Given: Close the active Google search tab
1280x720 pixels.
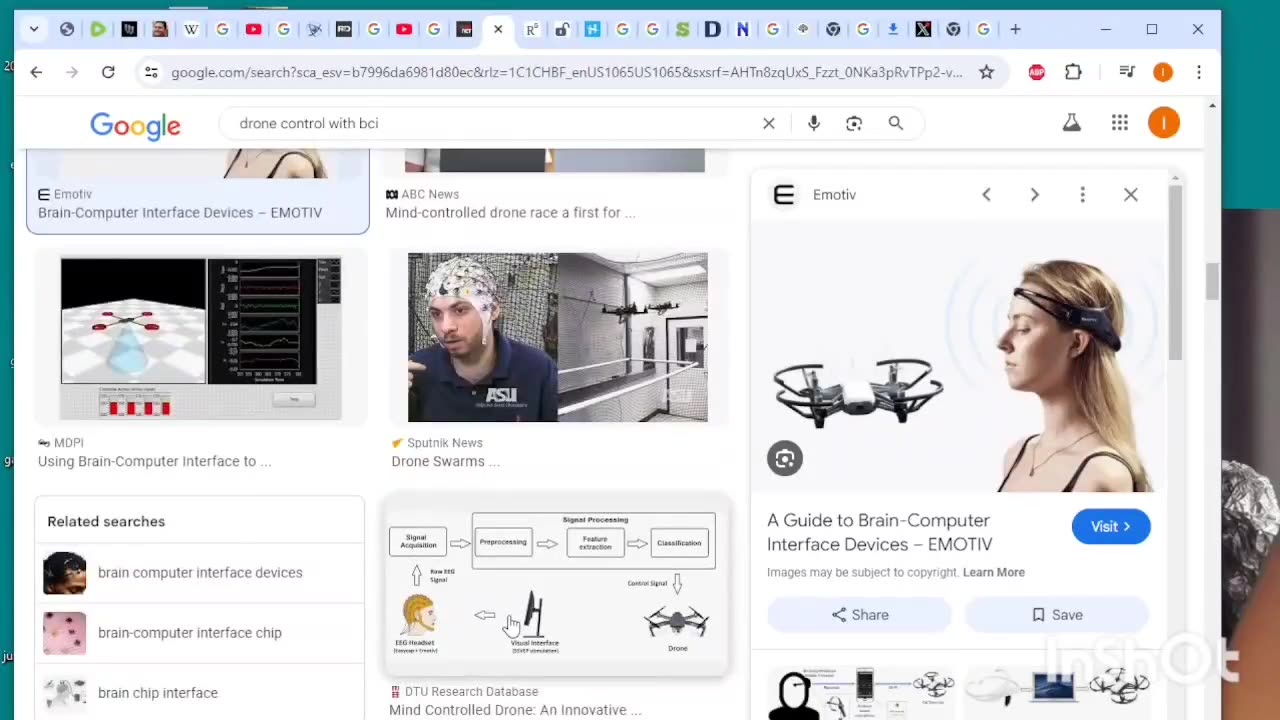Looking at the screenshot, I should 498,30.
